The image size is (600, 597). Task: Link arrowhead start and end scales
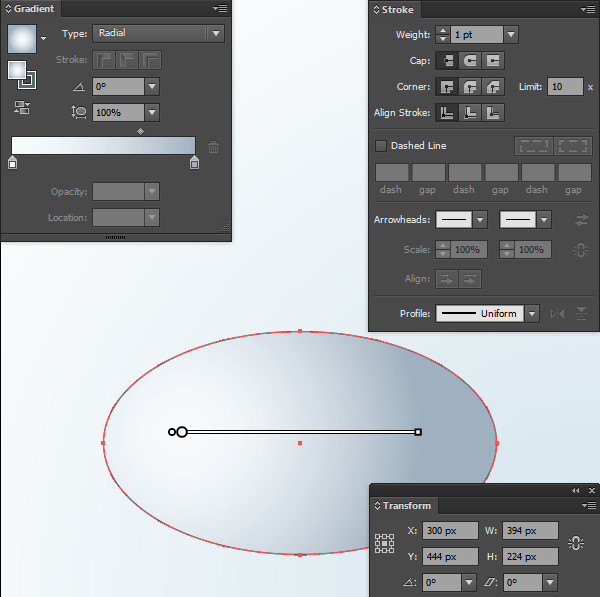coord(581,250)
